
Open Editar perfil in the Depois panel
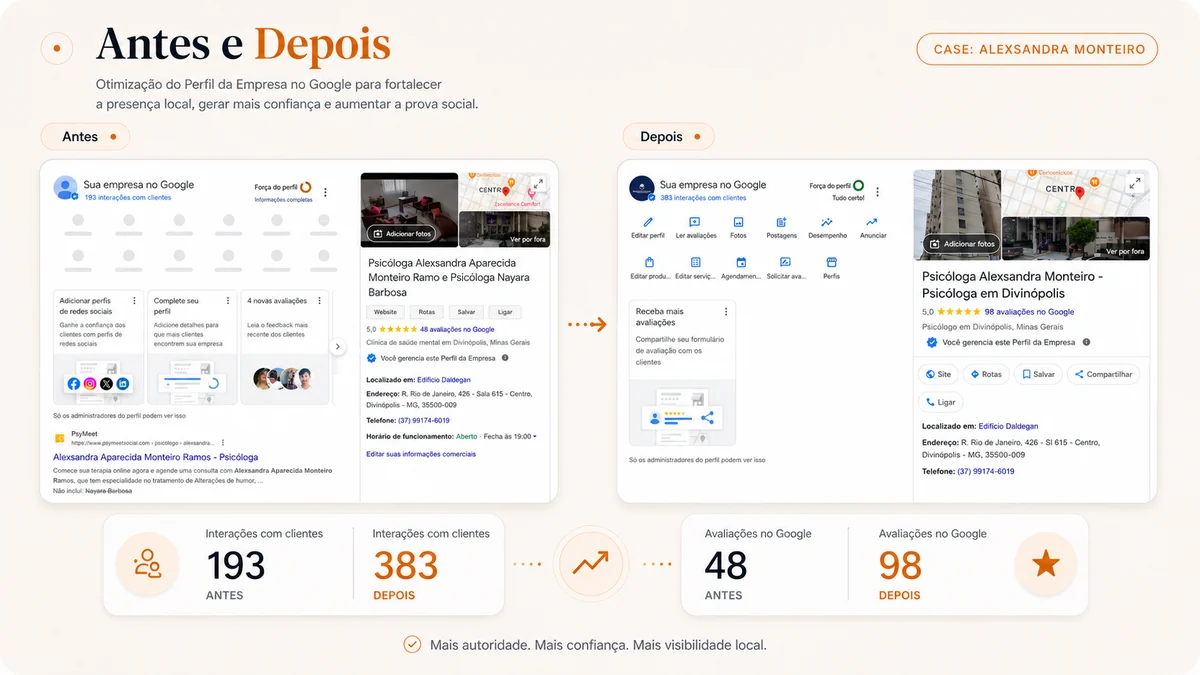(648, 227)
